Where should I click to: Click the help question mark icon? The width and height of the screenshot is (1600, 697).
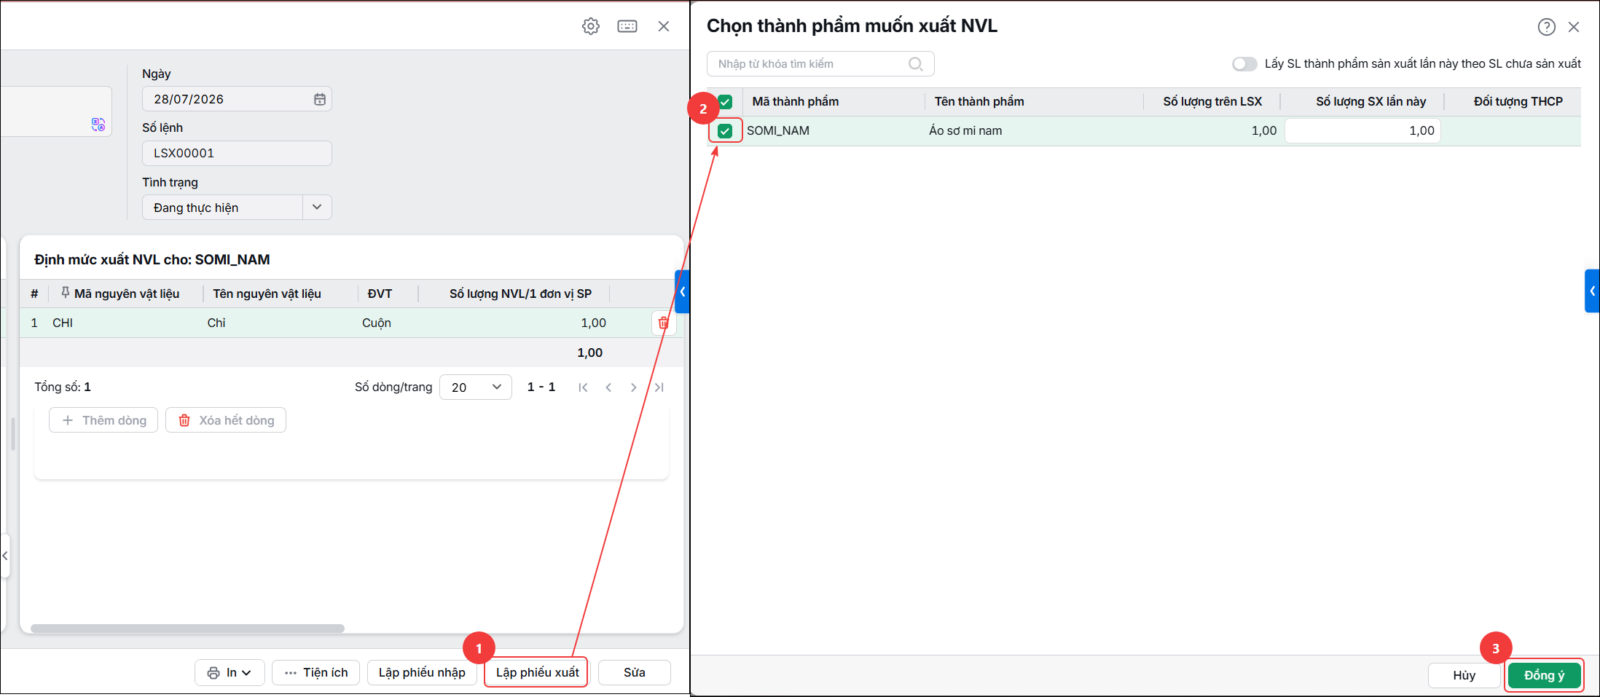pos(1546,27)
